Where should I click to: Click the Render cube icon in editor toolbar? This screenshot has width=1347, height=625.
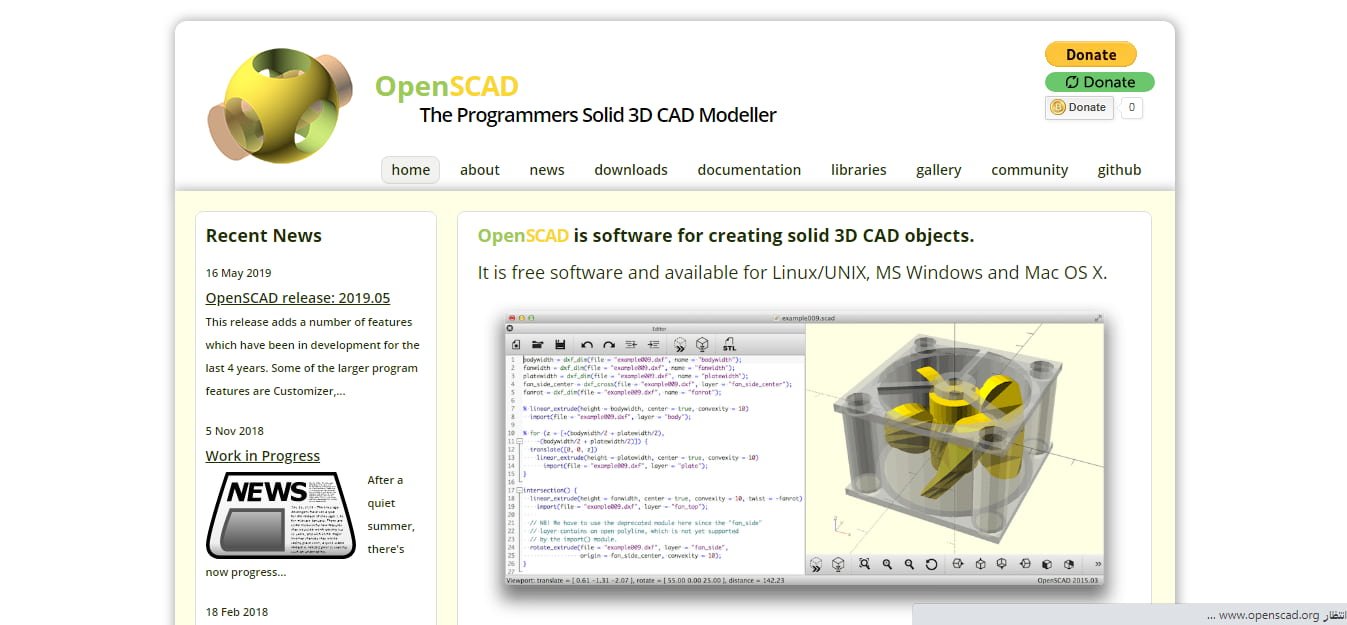[702, 344]
